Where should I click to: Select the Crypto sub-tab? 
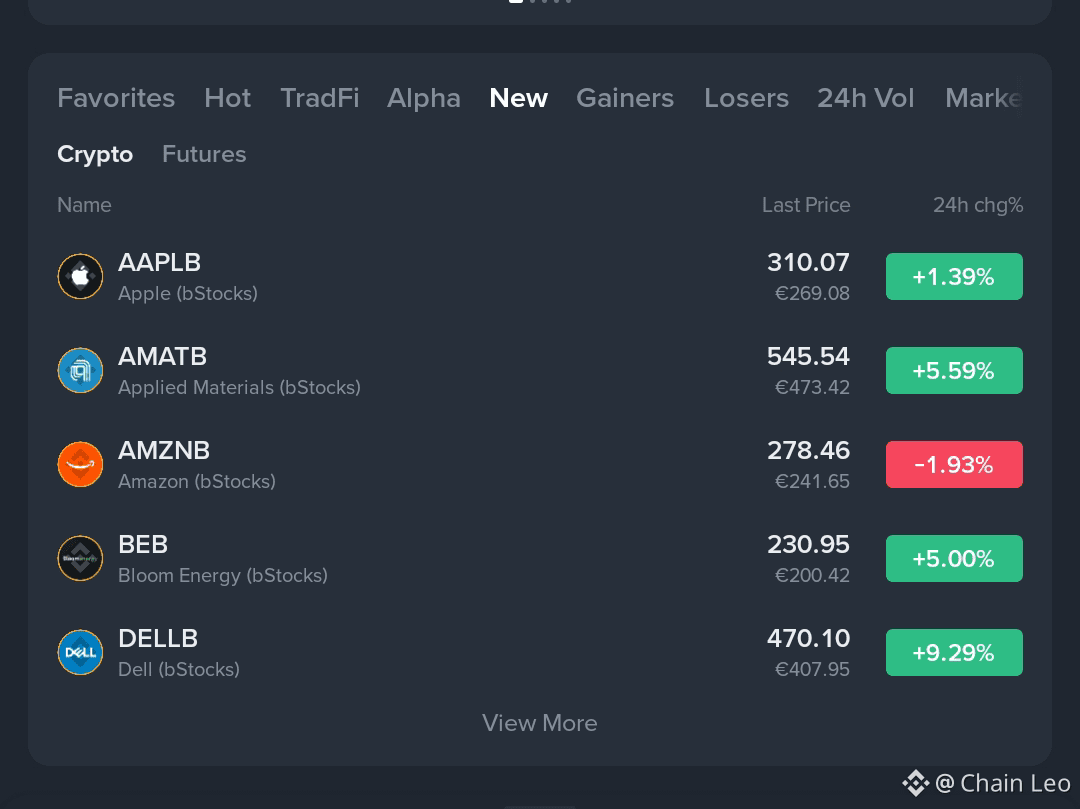pyautogui.click(x=95, y=154)
